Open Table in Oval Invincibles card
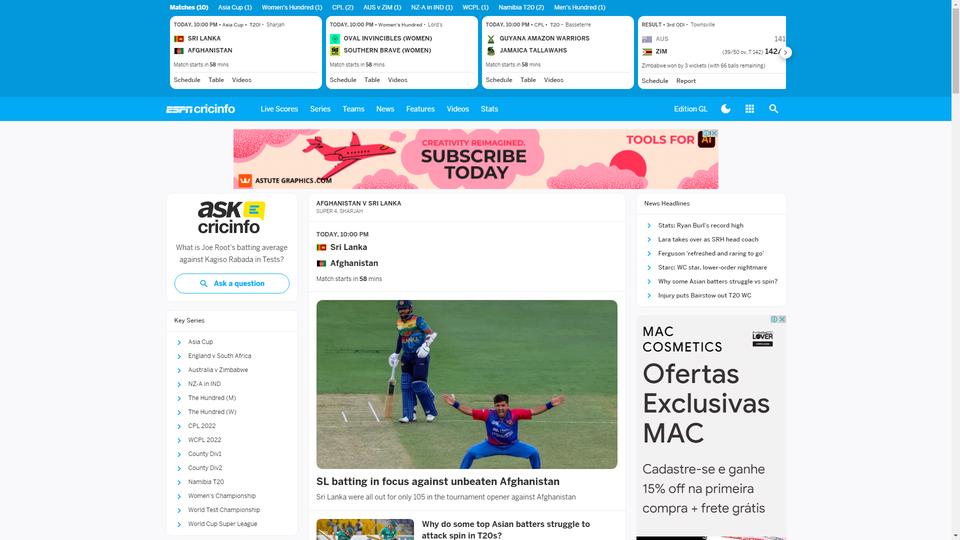 point(372,80)
